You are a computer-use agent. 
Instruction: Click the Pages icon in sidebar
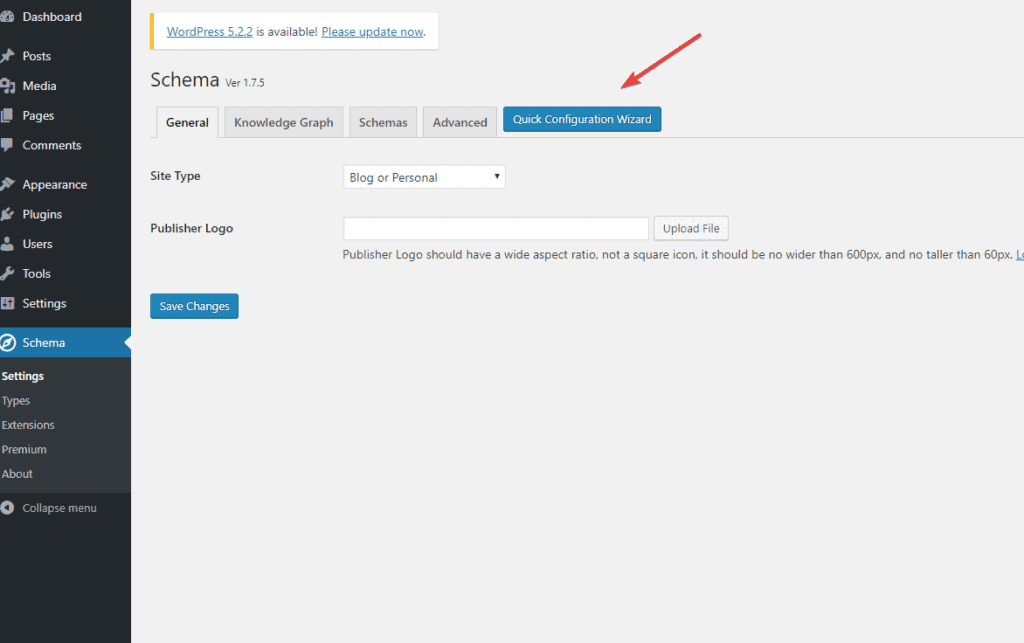coord(7,116)
